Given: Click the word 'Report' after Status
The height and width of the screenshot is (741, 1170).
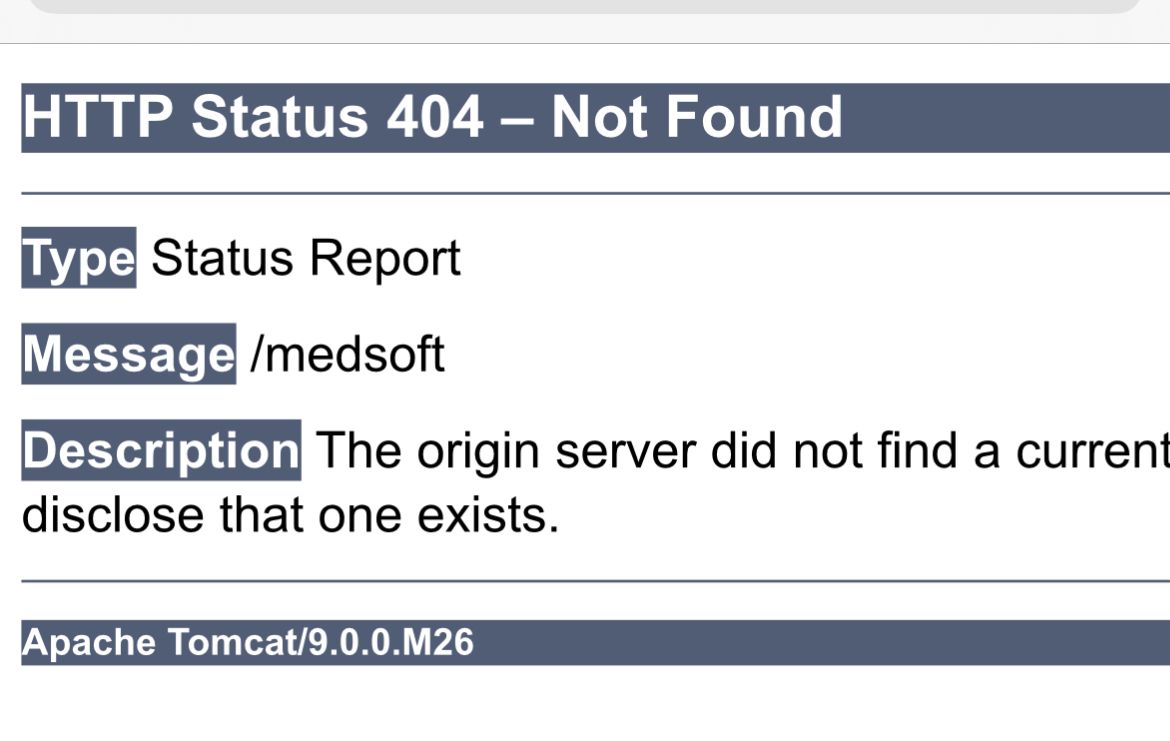Looking at the screenshot, I should coord(385,259).
